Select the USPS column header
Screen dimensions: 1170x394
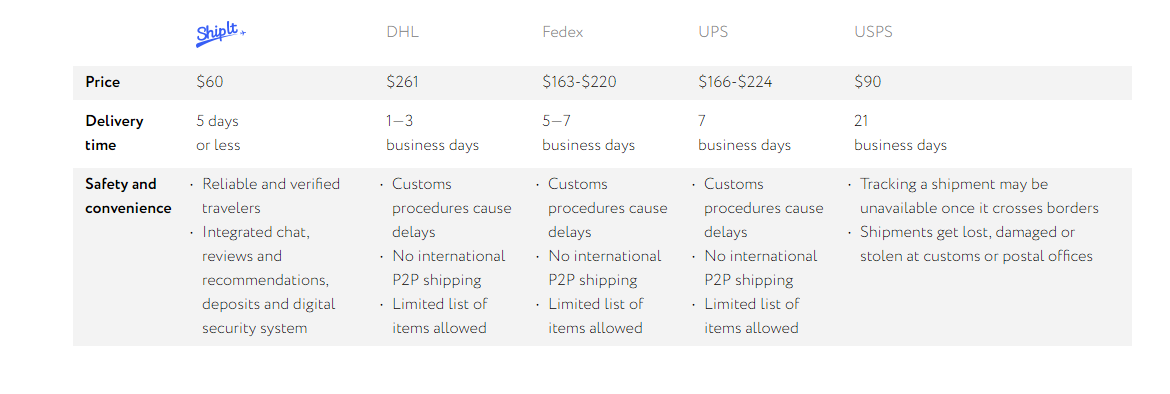873,32
